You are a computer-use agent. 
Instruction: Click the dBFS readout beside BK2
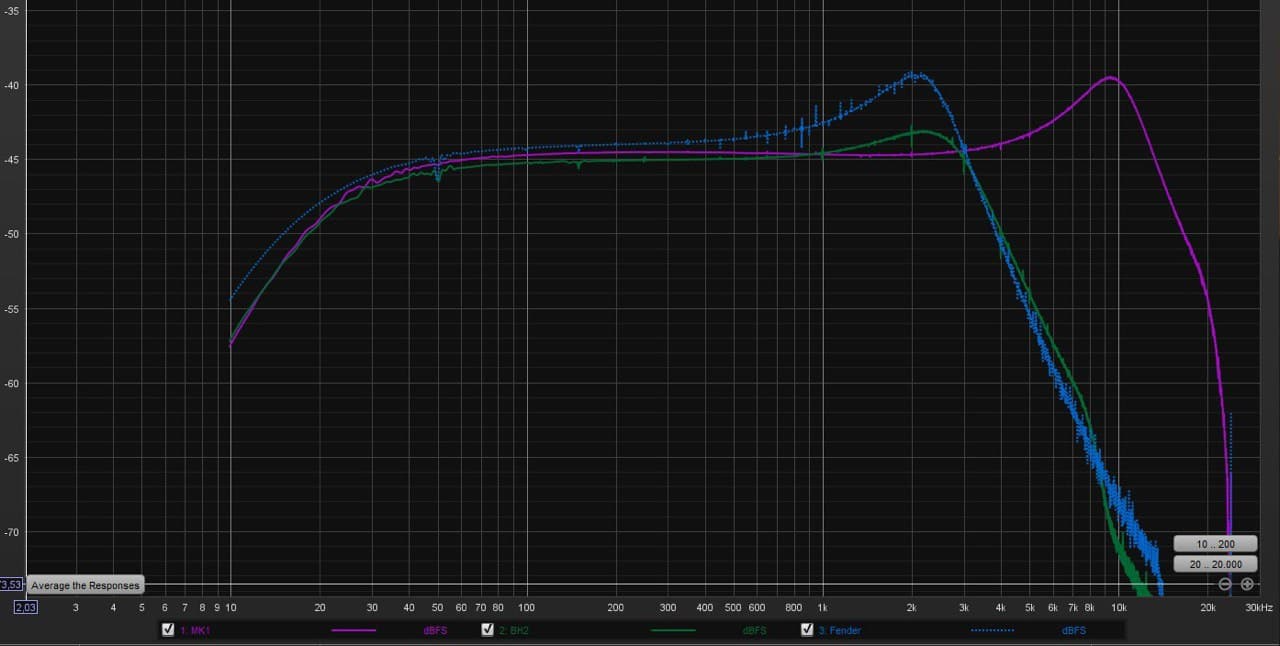[x=754, y=631]
